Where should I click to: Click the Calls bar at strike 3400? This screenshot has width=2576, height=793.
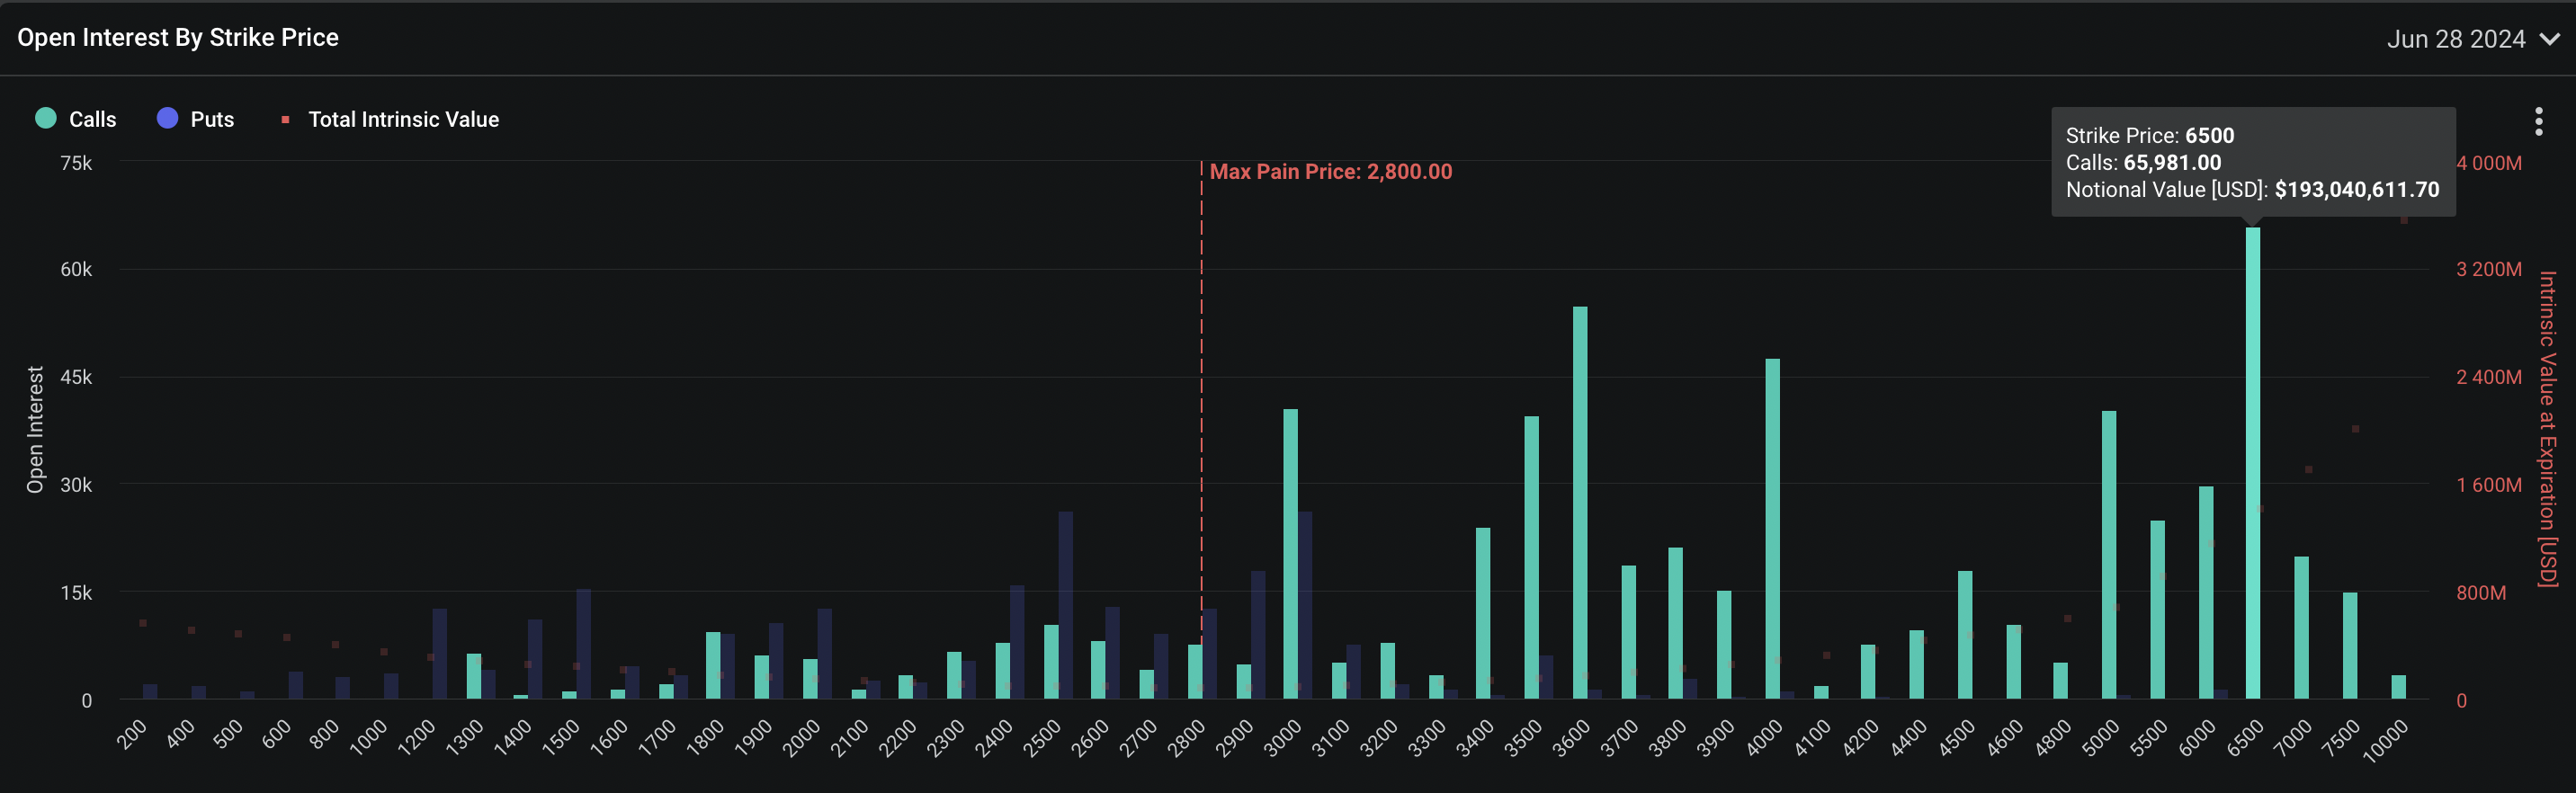(x=1483, y=613)
